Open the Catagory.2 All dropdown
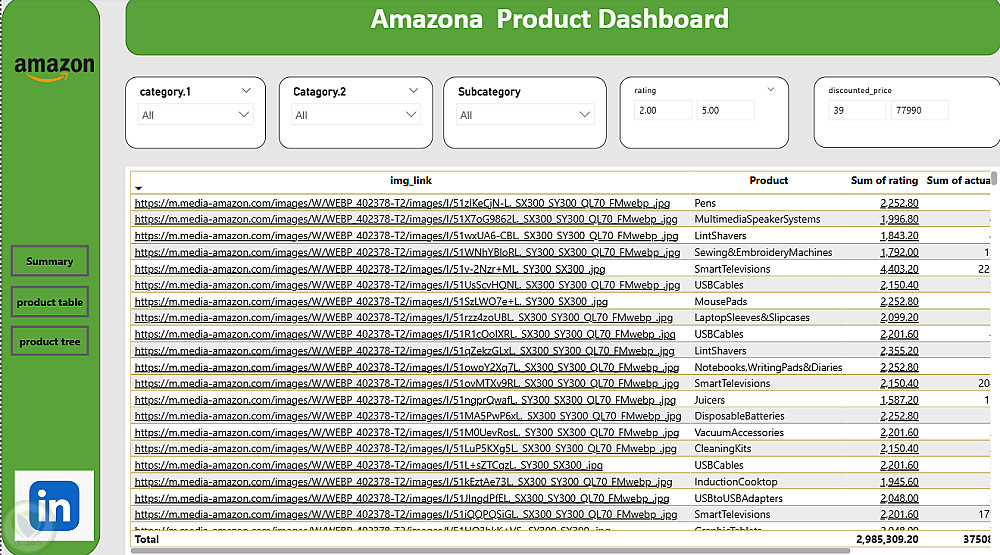The height and width of the screenshot is (555, 1000). [356, 115]
